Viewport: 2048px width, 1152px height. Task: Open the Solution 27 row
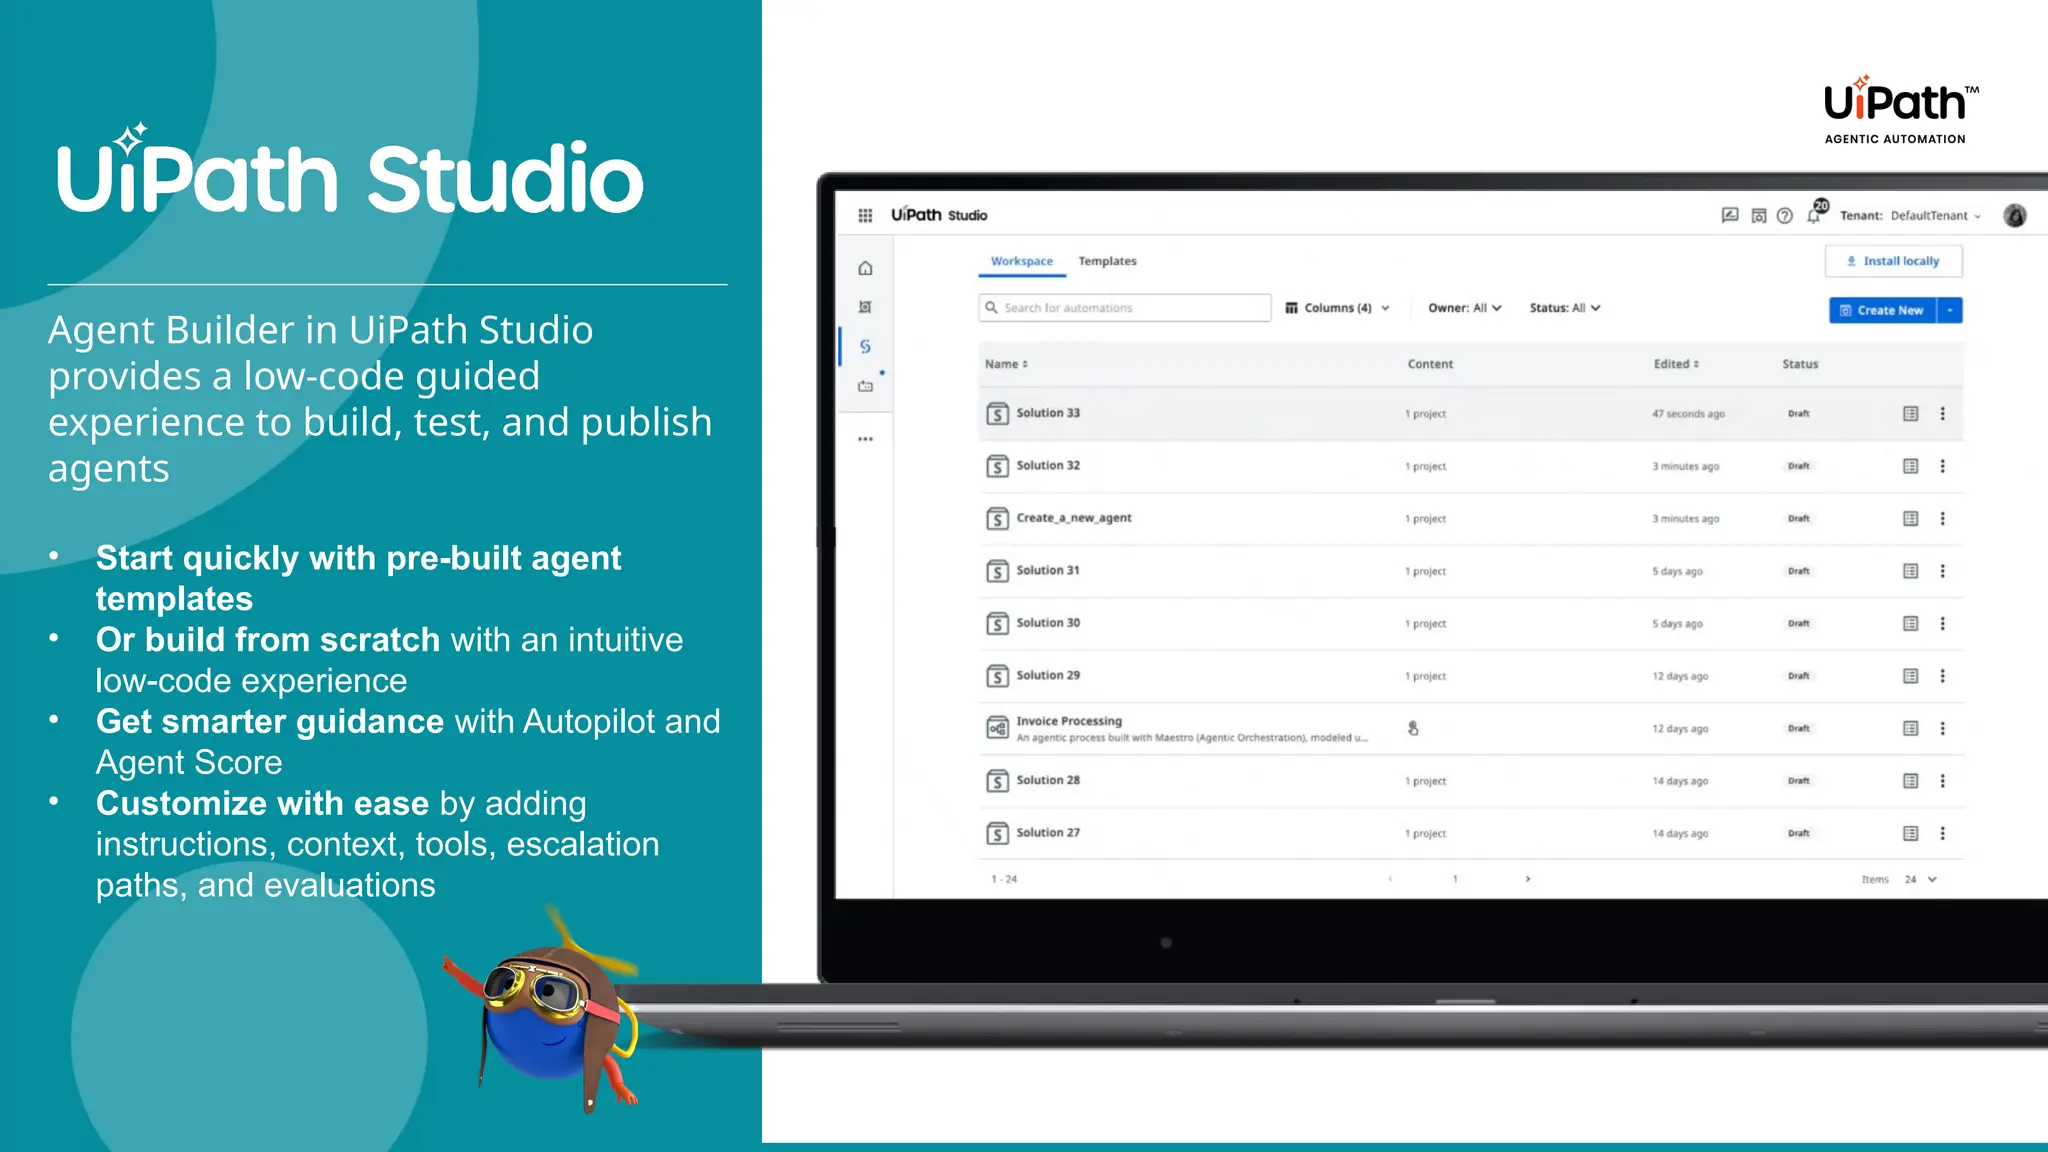[x=1470, y=833]
